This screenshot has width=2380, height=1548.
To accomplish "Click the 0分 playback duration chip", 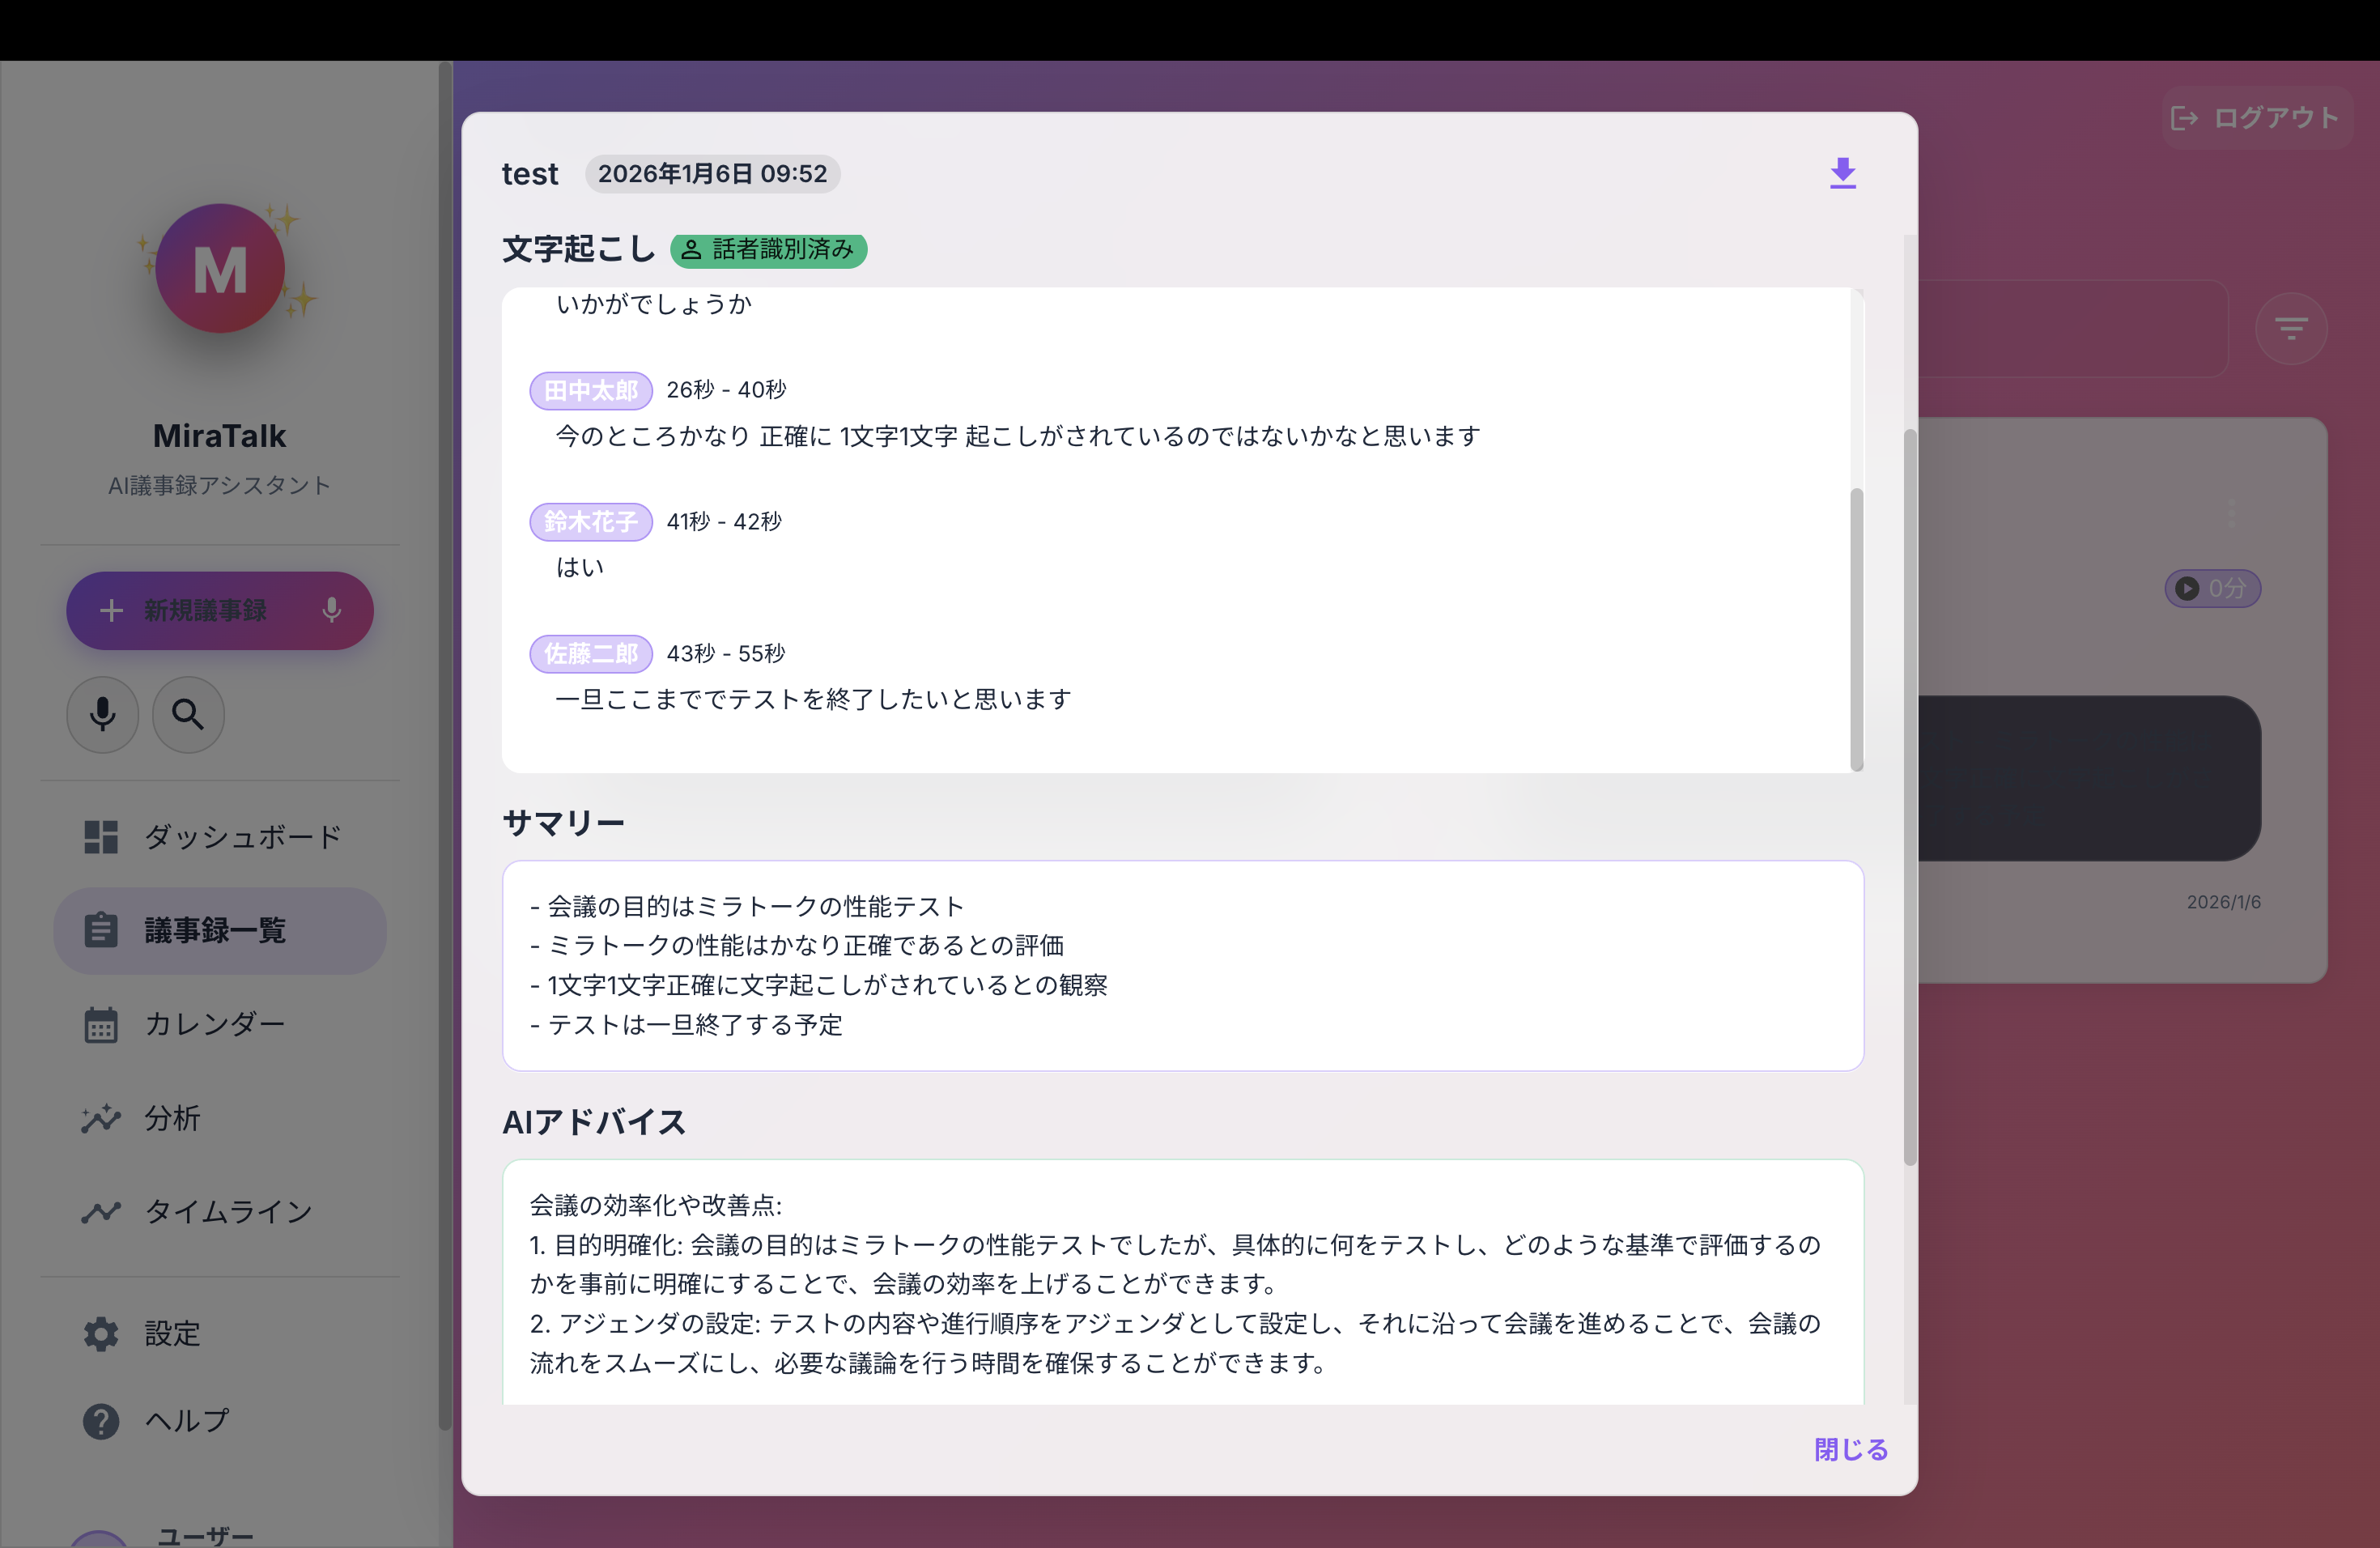I will click(x=2212, y=588).
